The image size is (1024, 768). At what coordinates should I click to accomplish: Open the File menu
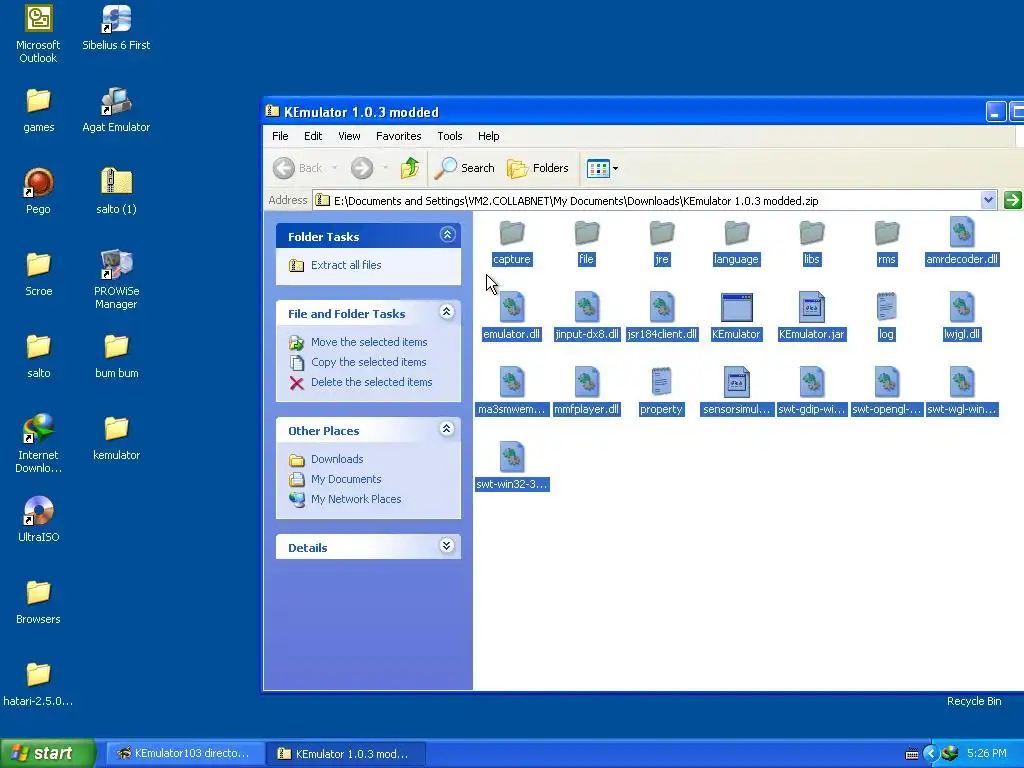280,136
